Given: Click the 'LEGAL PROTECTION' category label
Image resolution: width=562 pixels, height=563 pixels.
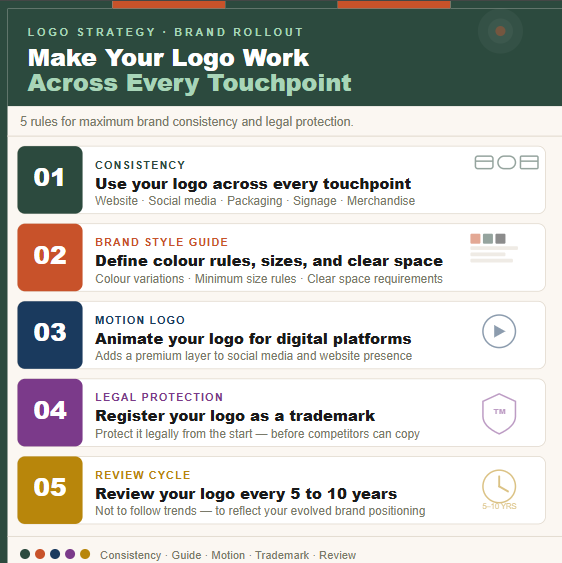Looking at the screenshot, I should point(159,397).
